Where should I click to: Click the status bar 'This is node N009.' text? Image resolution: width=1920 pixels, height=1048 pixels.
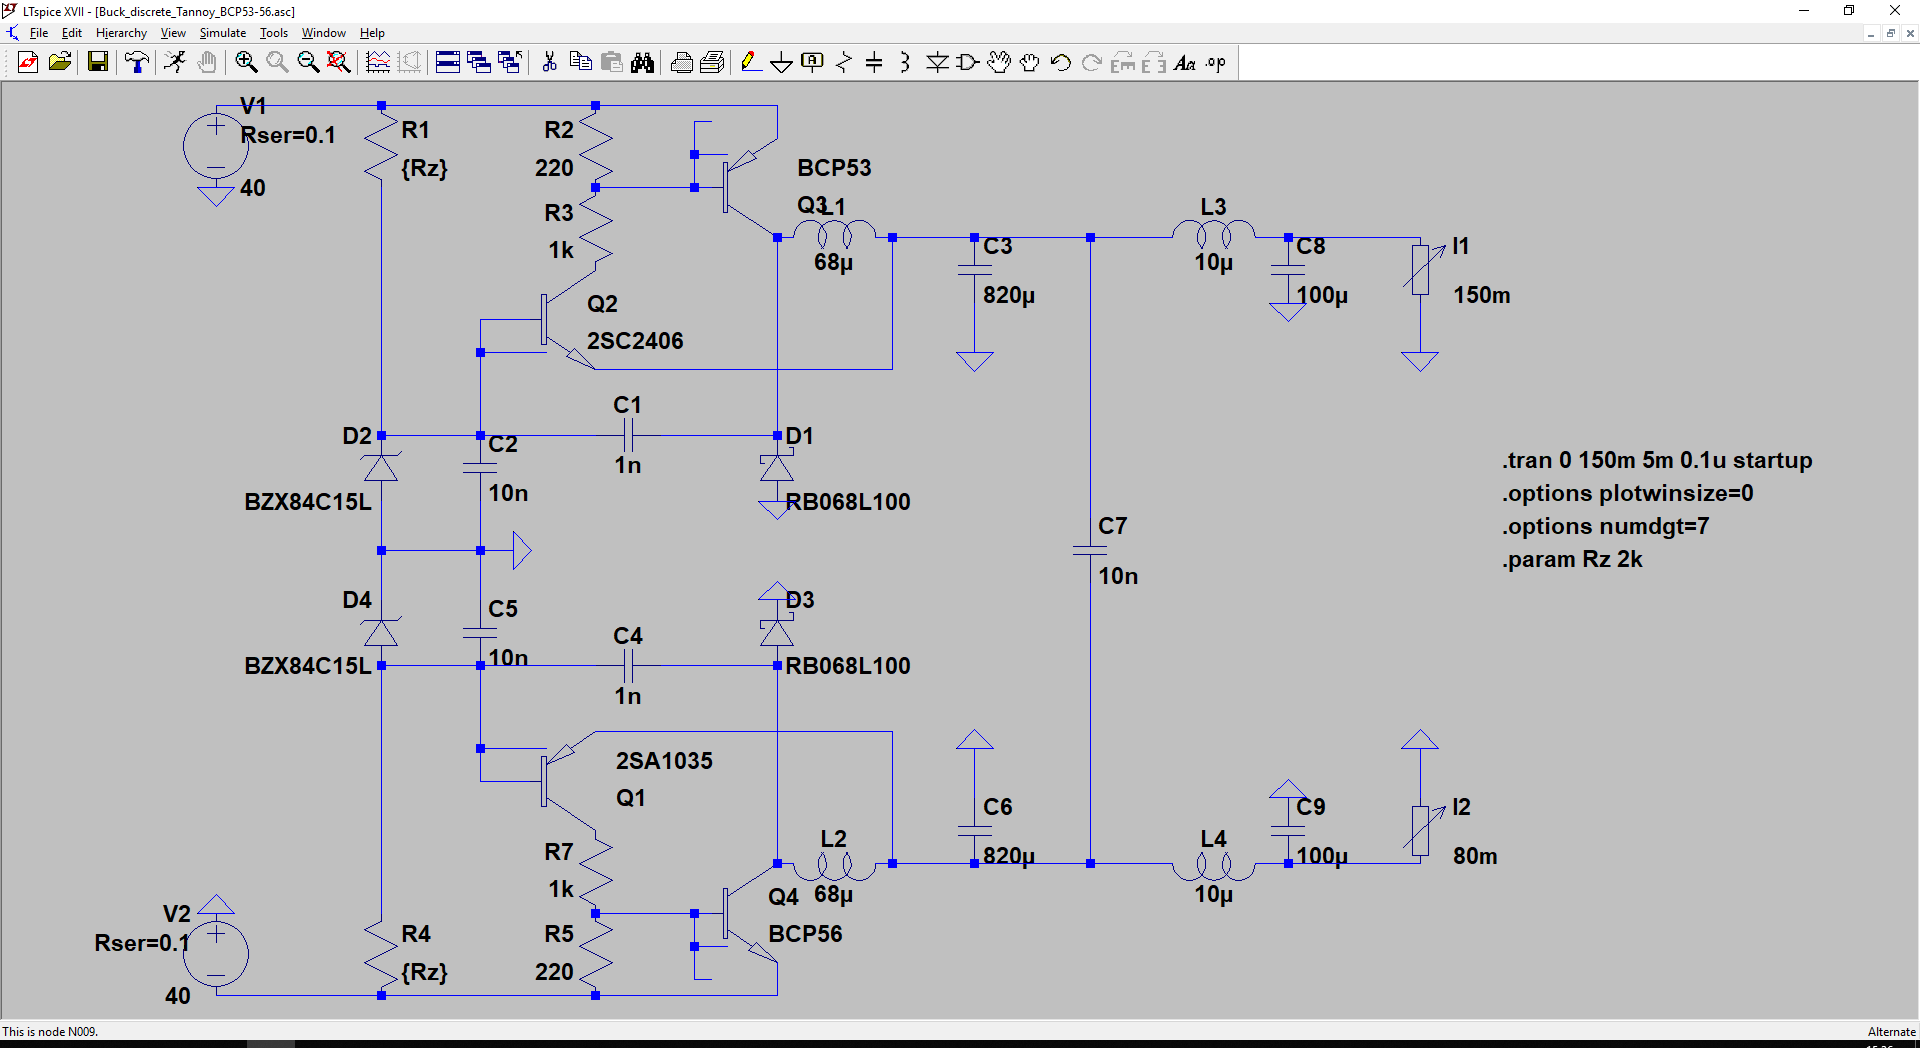click(x=50, y=1031)
